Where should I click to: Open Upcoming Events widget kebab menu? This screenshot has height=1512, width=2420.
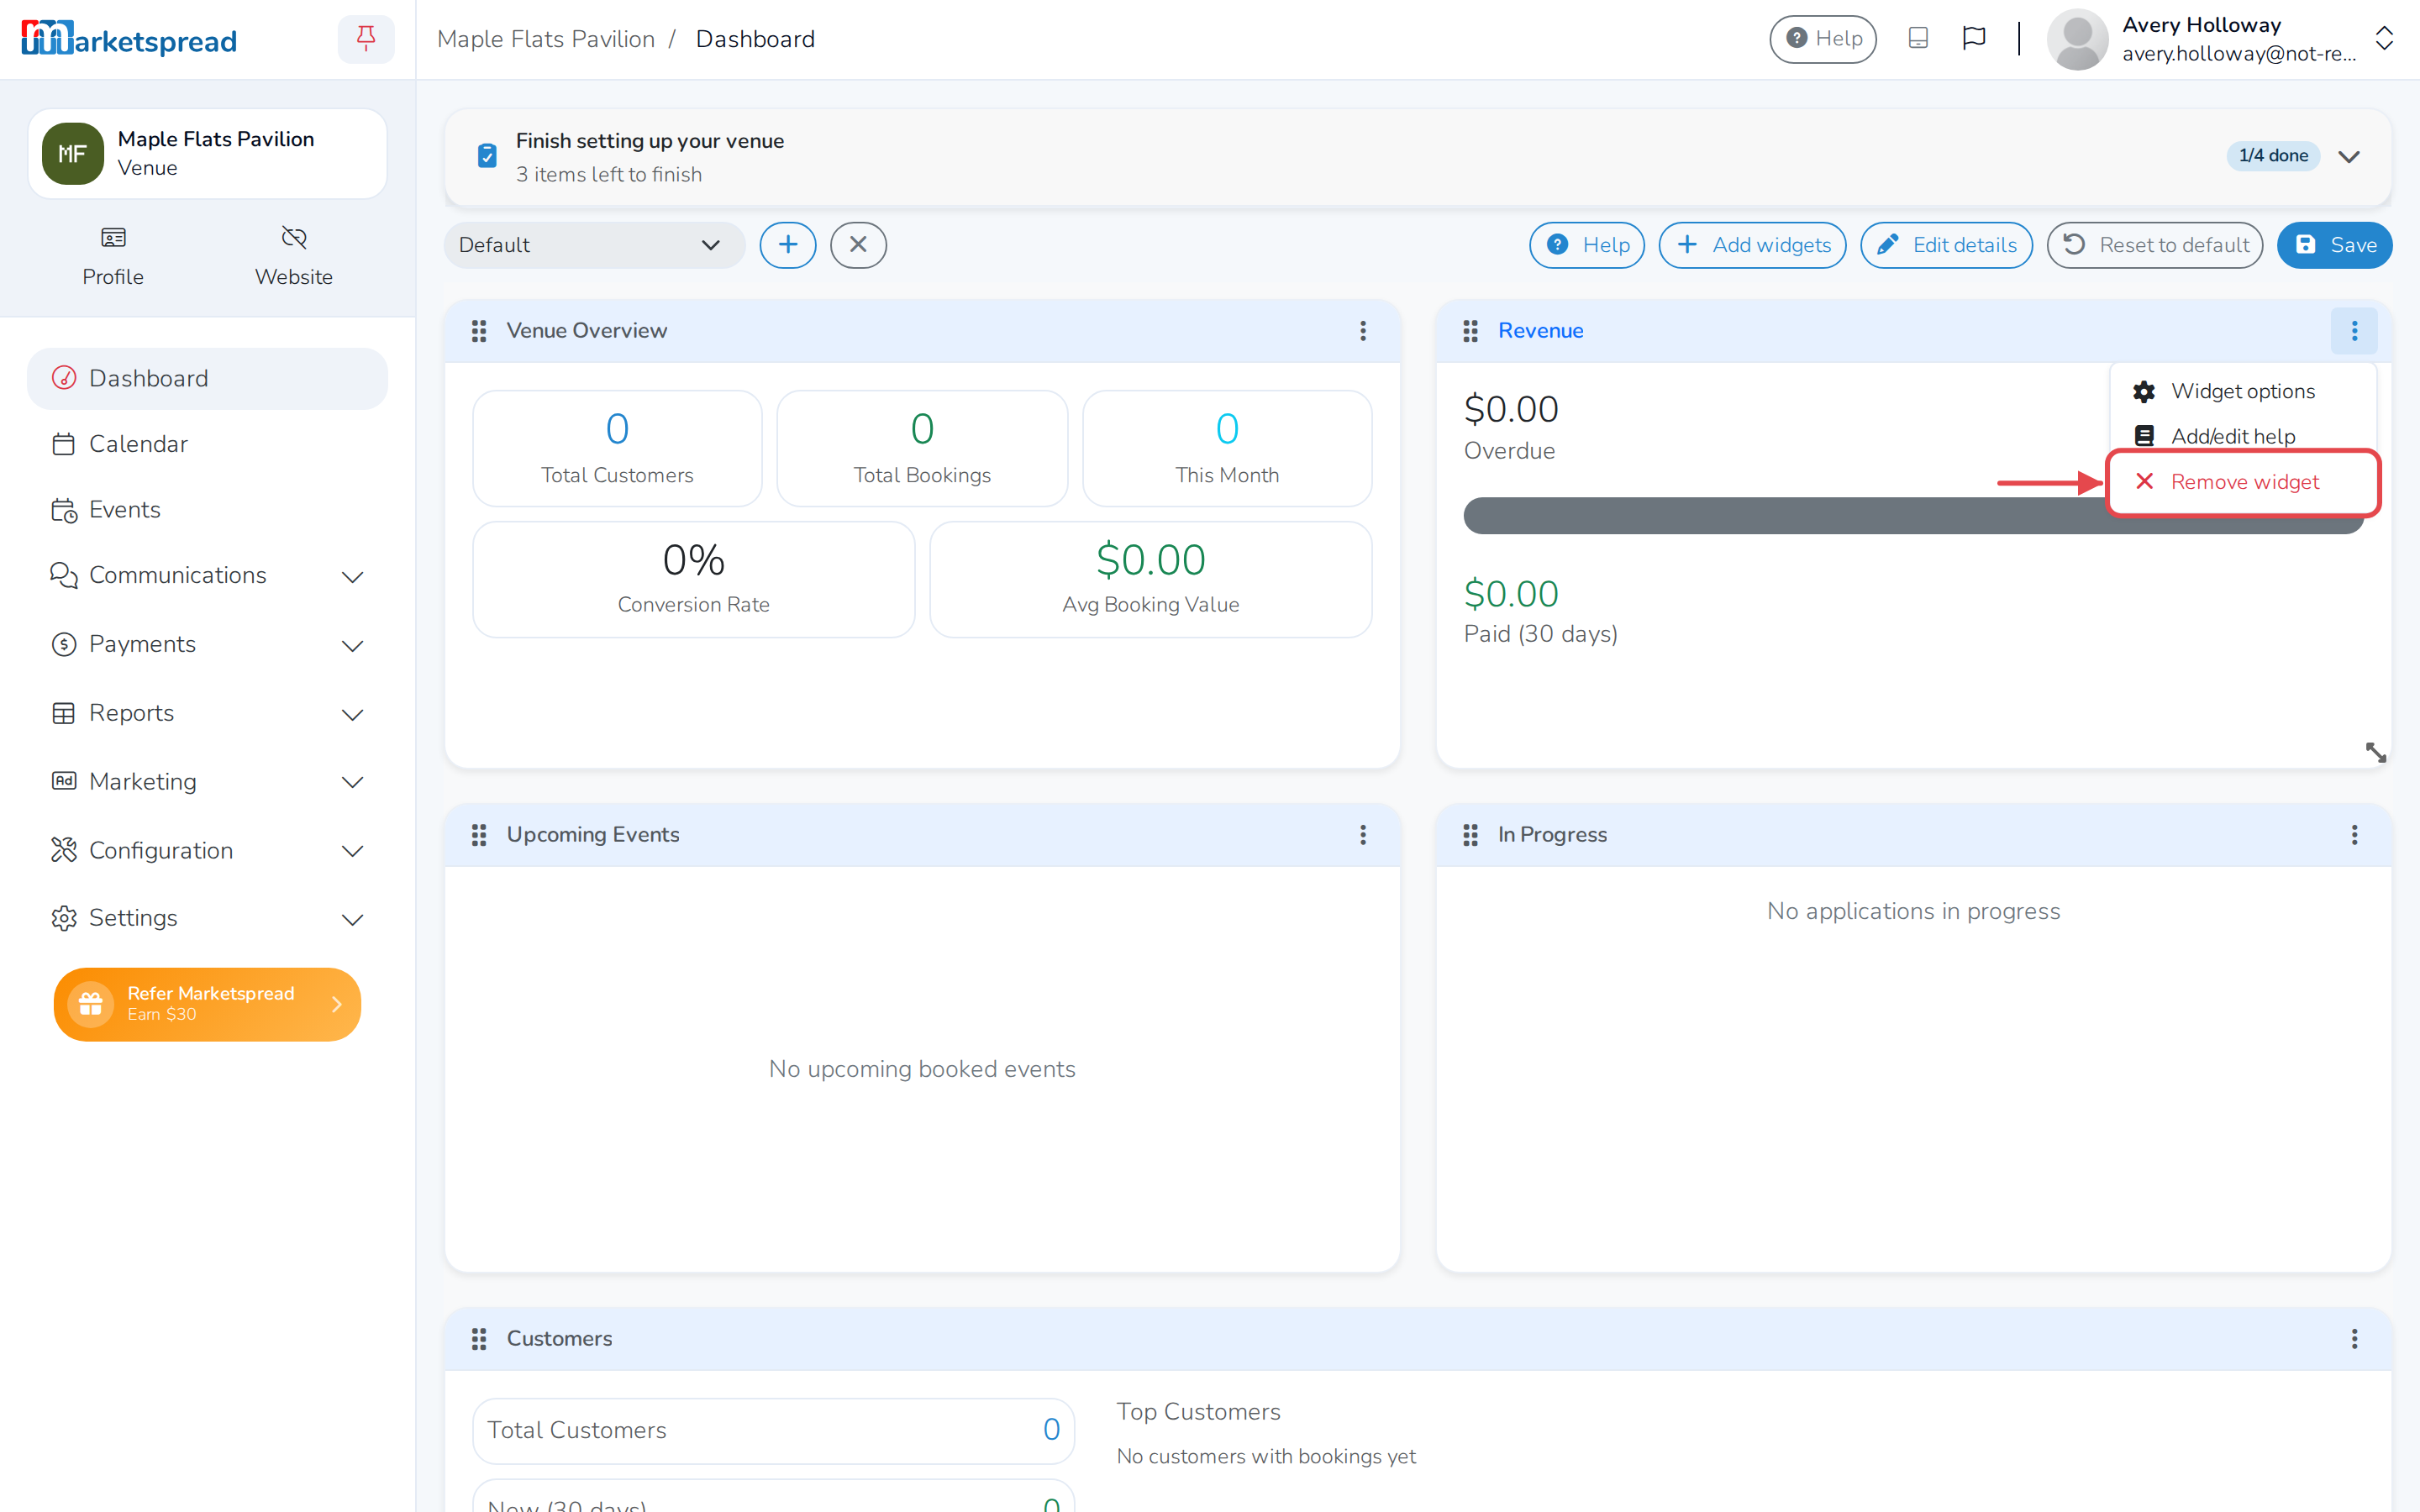1363,835
